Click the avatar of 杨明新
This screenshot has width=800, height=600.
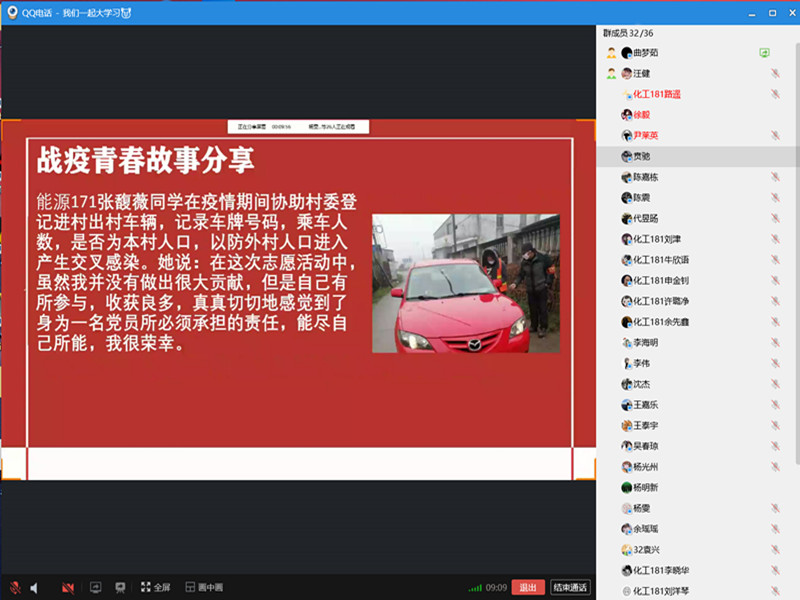[626, 487]
